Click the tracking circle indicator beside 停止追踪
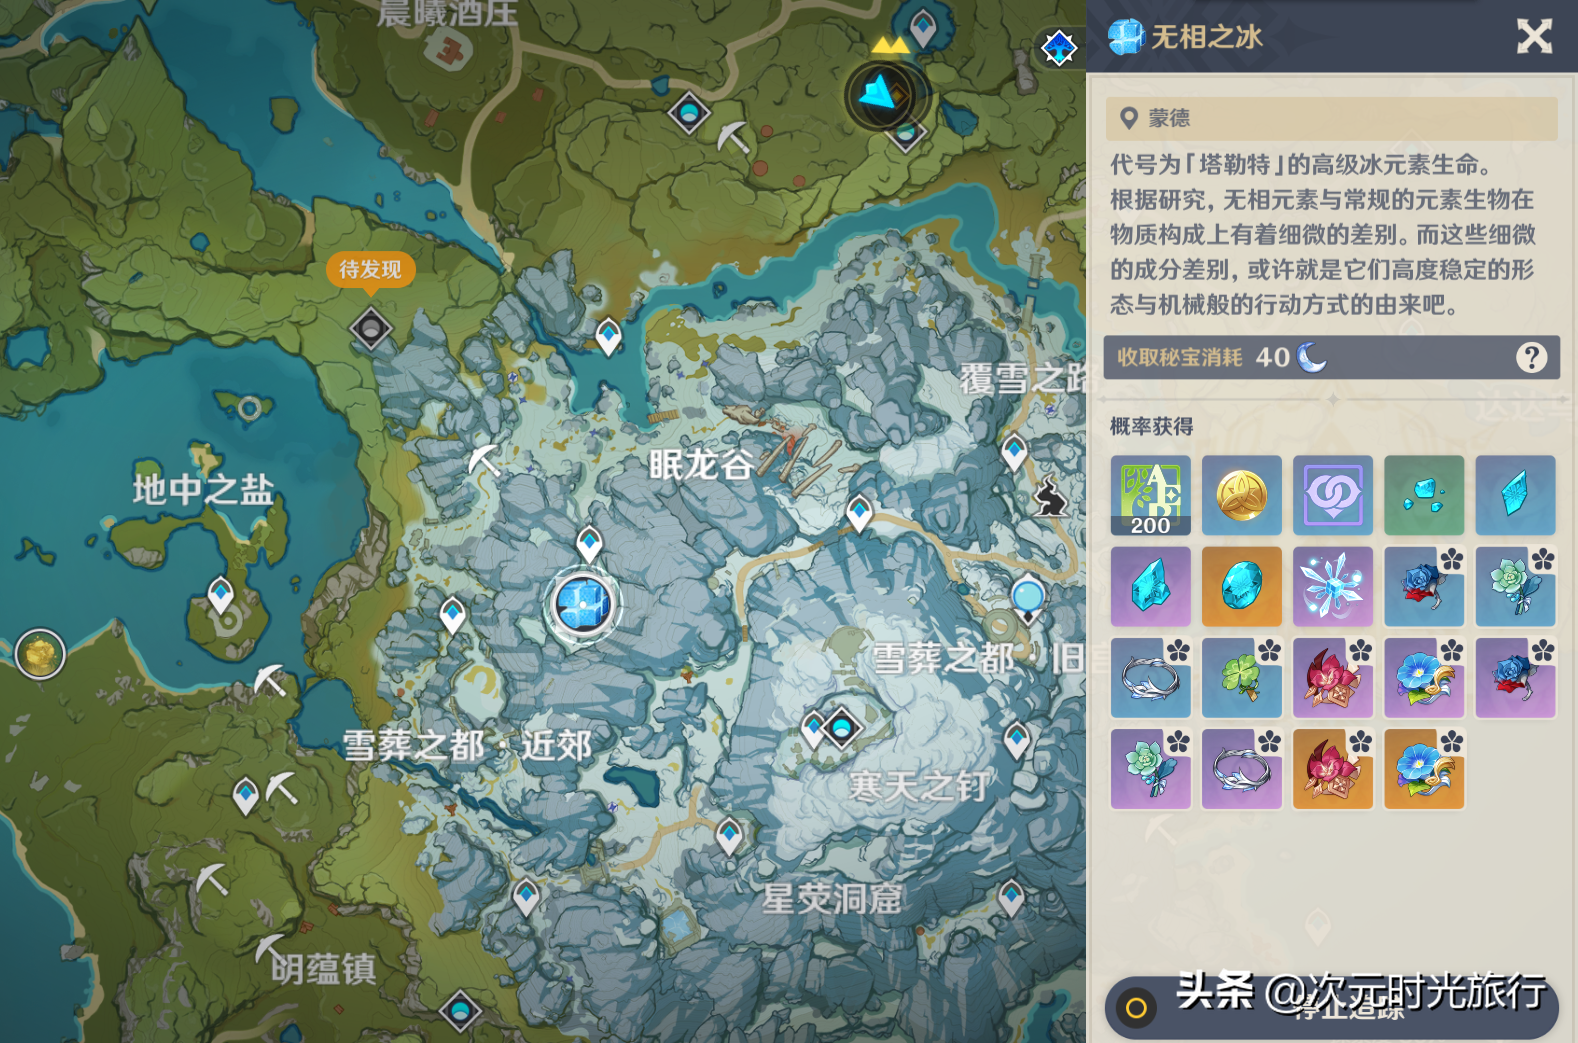The width and height of the screenshot is (1578, 1043). pyautogui.click(x=1136, y=1008)
